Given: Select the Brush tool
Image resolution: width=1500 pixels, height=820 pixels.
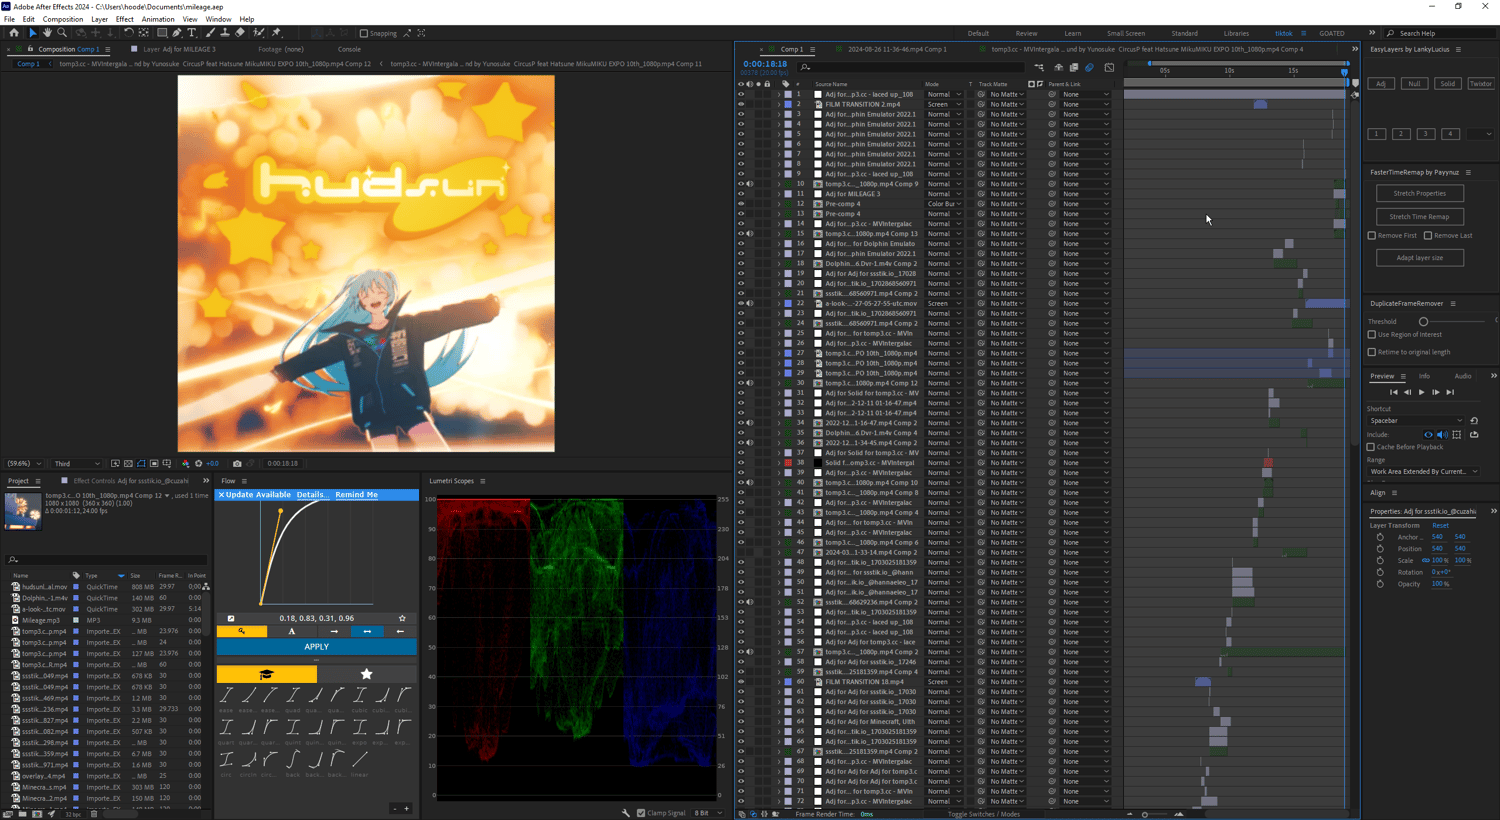Looking at the screenshot, I should (x=210, y=33).
